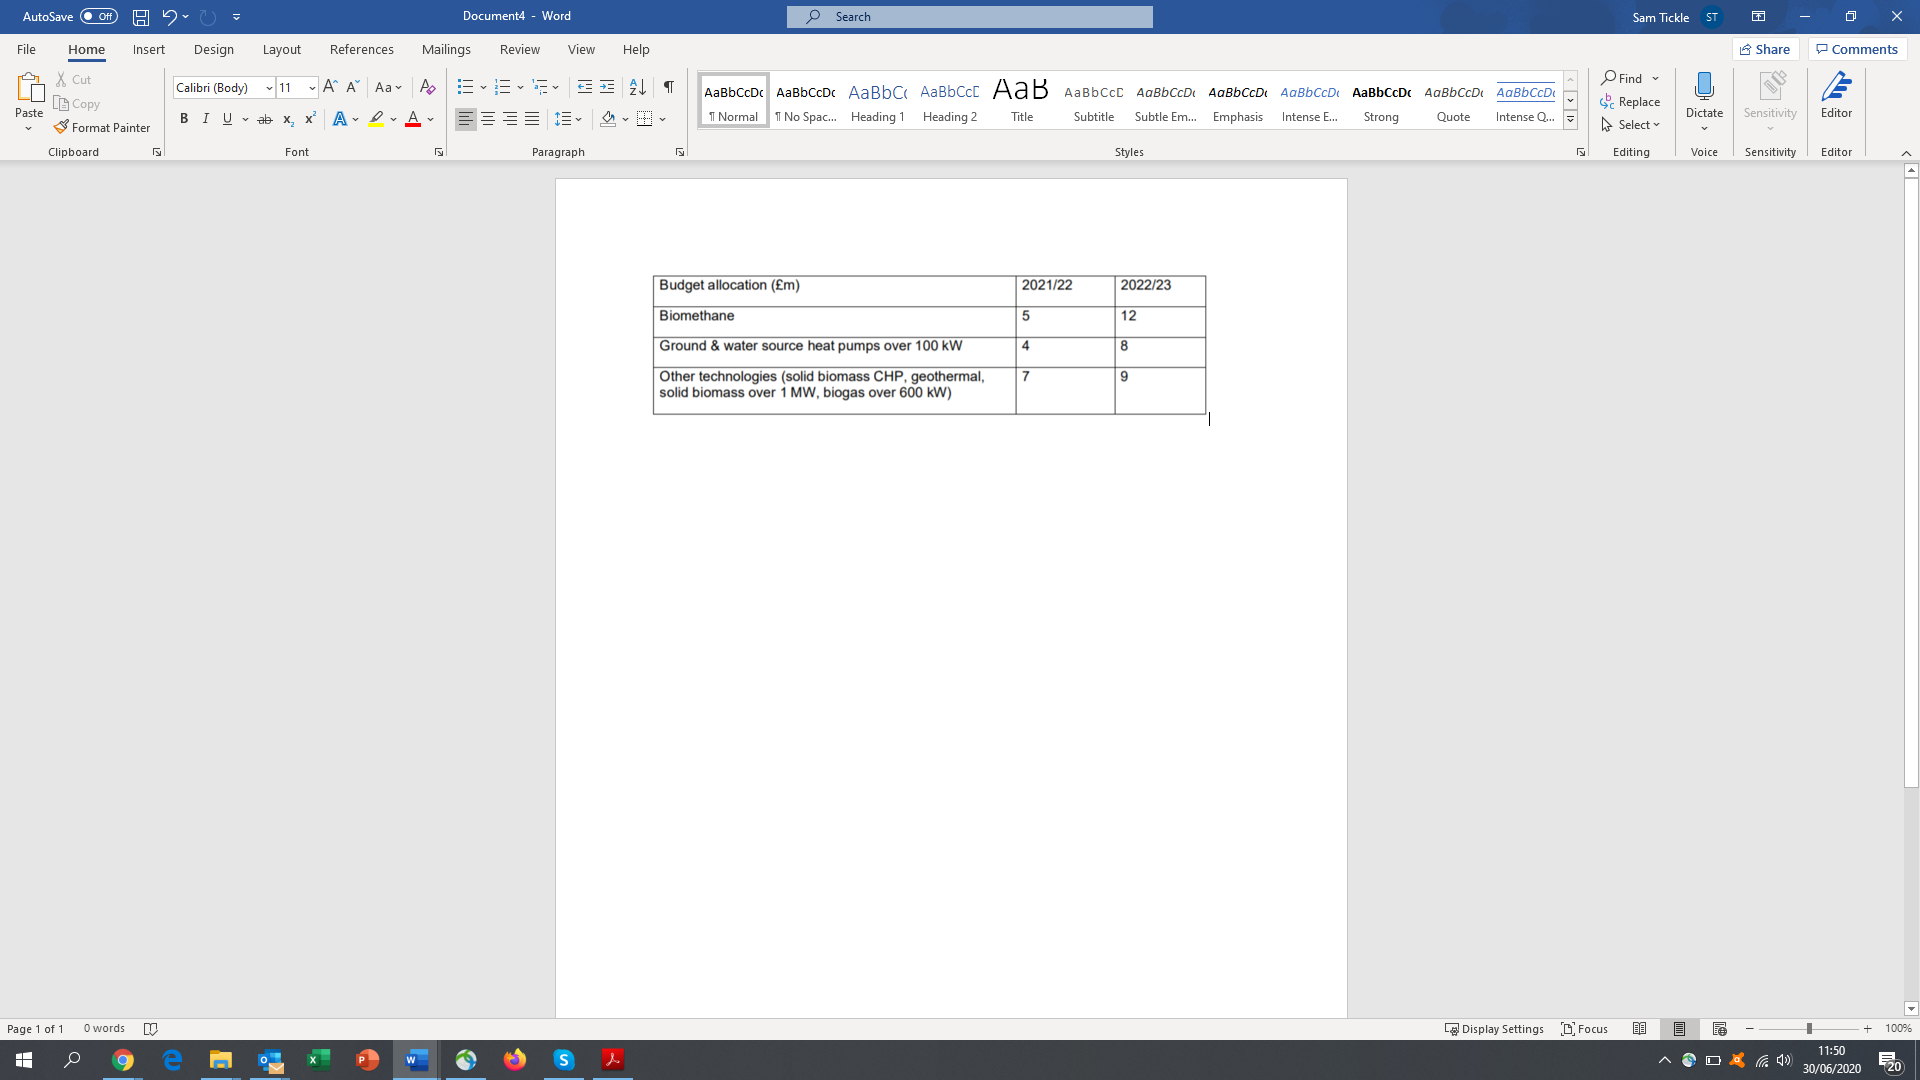Switch to the Insert ribbon tab
Viewport: 1920px width, 1080px height.
coord(148,49)
